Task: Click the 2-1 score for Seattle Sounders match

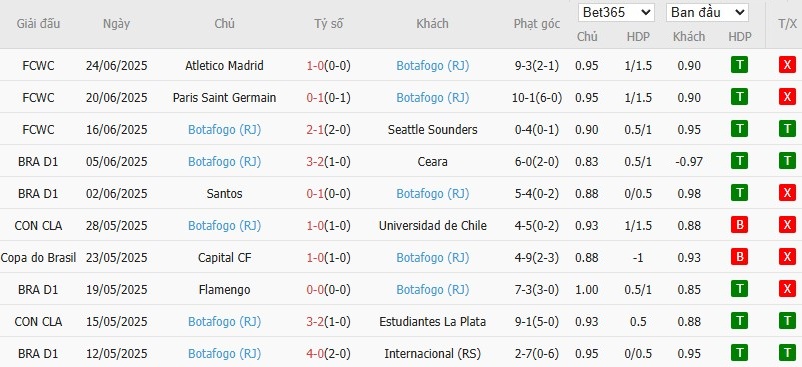Action: pyautogui.click(x=316, y=130)
